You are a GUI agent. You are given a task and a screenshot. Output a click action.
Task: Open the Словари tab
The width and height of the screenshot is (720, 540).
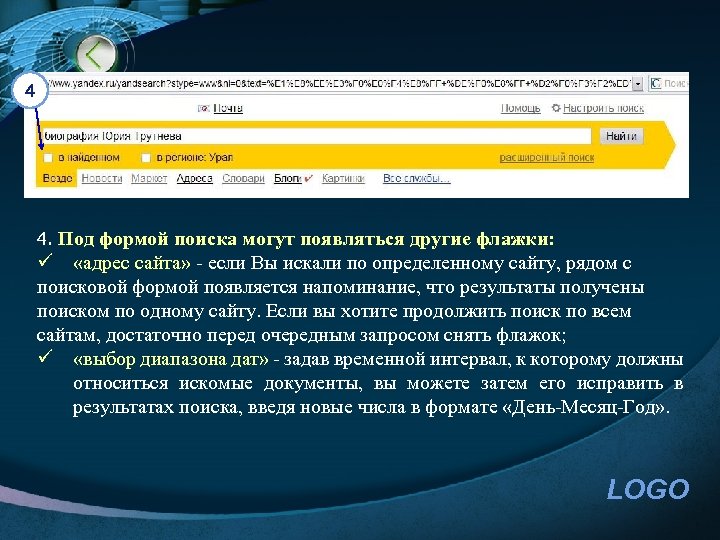pos(243,178)
